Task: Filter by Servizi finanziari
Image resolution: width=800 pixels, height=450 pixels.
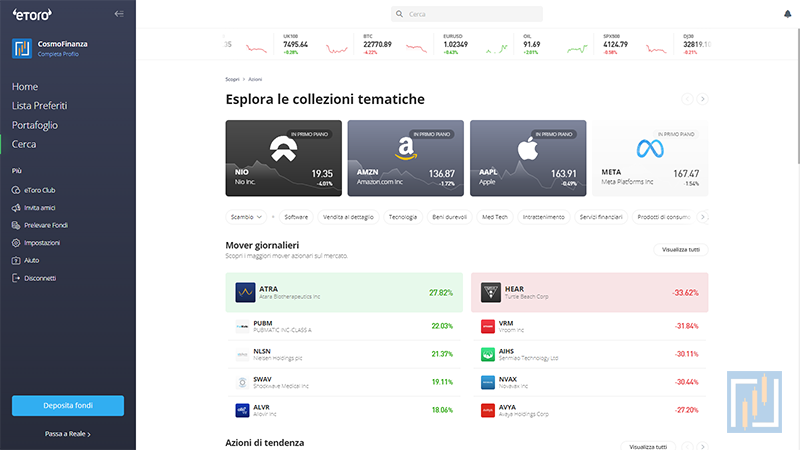Action: click(601, 217)
